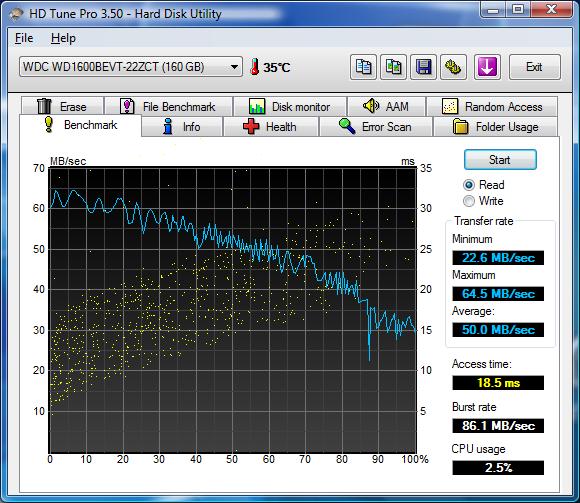The height and width of the screenshot is (503, 580).
Task: Click the purple down-arrow icon
Action: (487, 67)
